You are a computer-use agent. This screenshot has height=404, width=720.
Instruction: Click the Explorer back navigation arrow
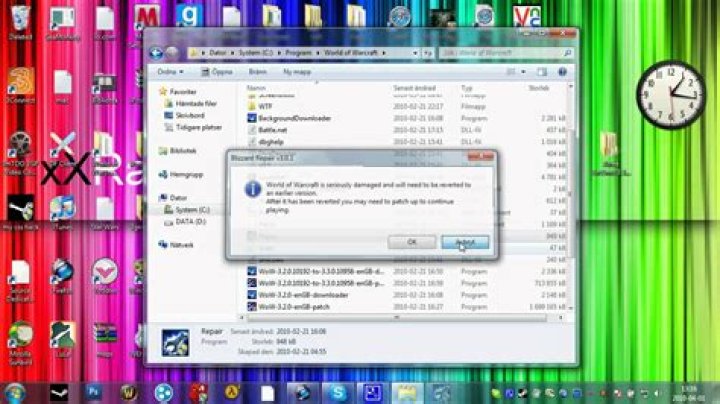(x=158, y=53)
